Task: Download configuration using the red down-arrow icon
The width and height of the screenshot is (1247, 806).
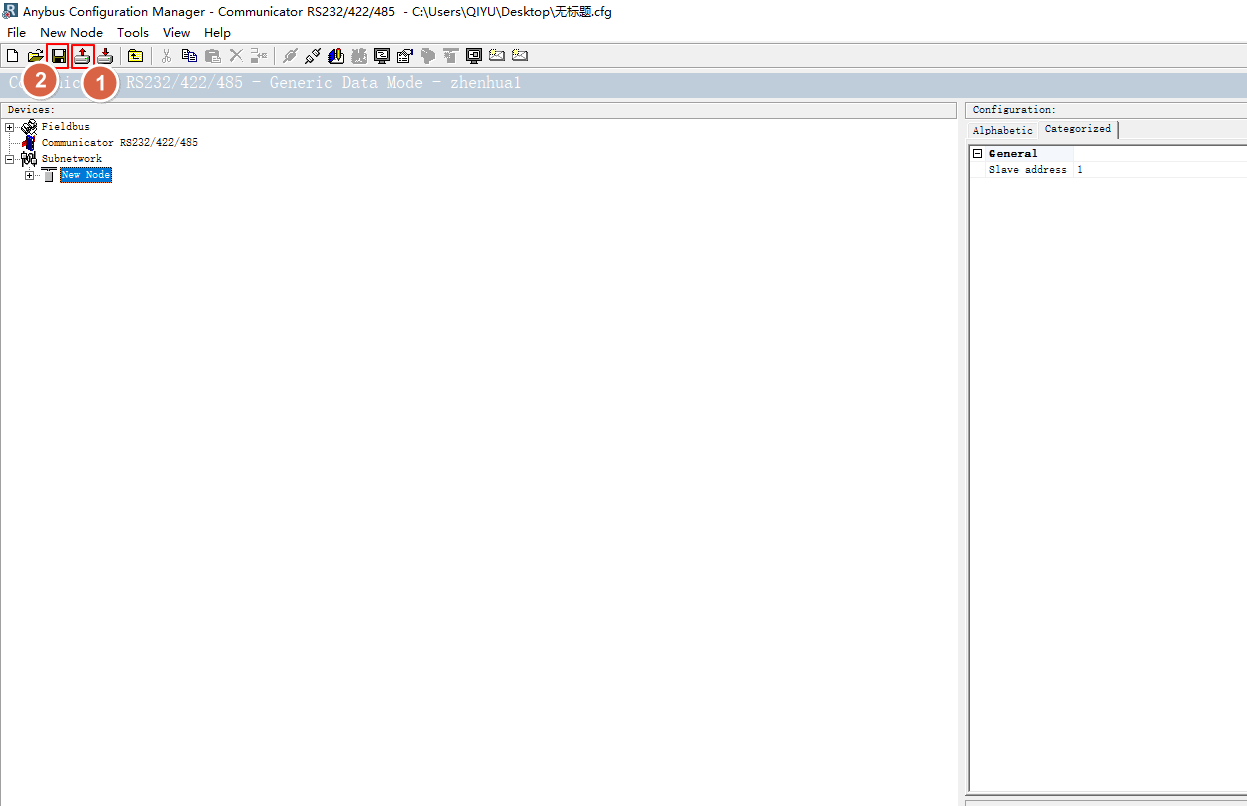Action: [105, 56]
